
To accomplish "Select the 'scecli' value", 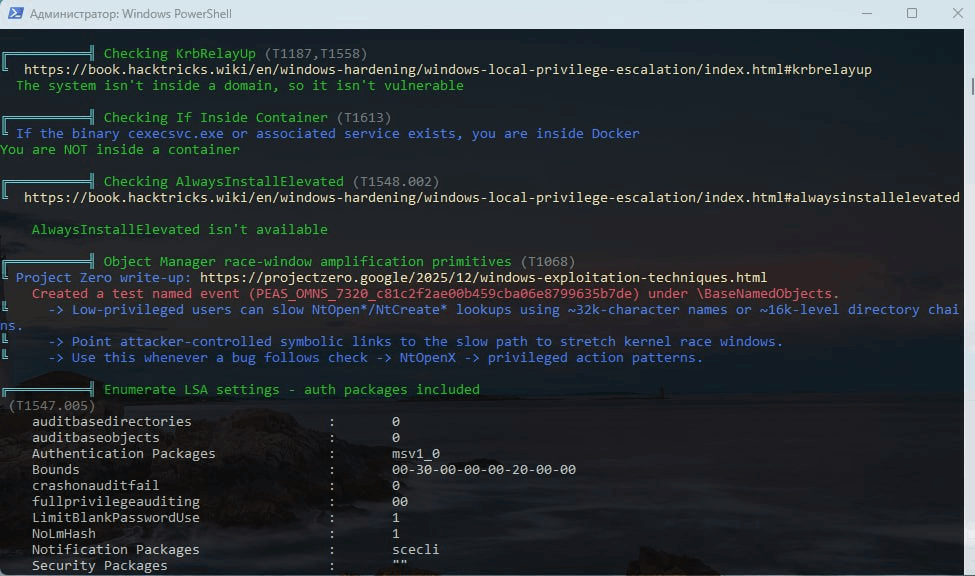I will coord(415,550).
